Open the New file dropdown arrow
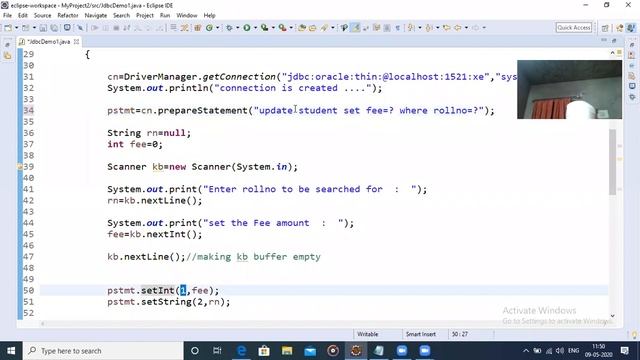This screenshot has width=640, height=360. tap(16, 28)
